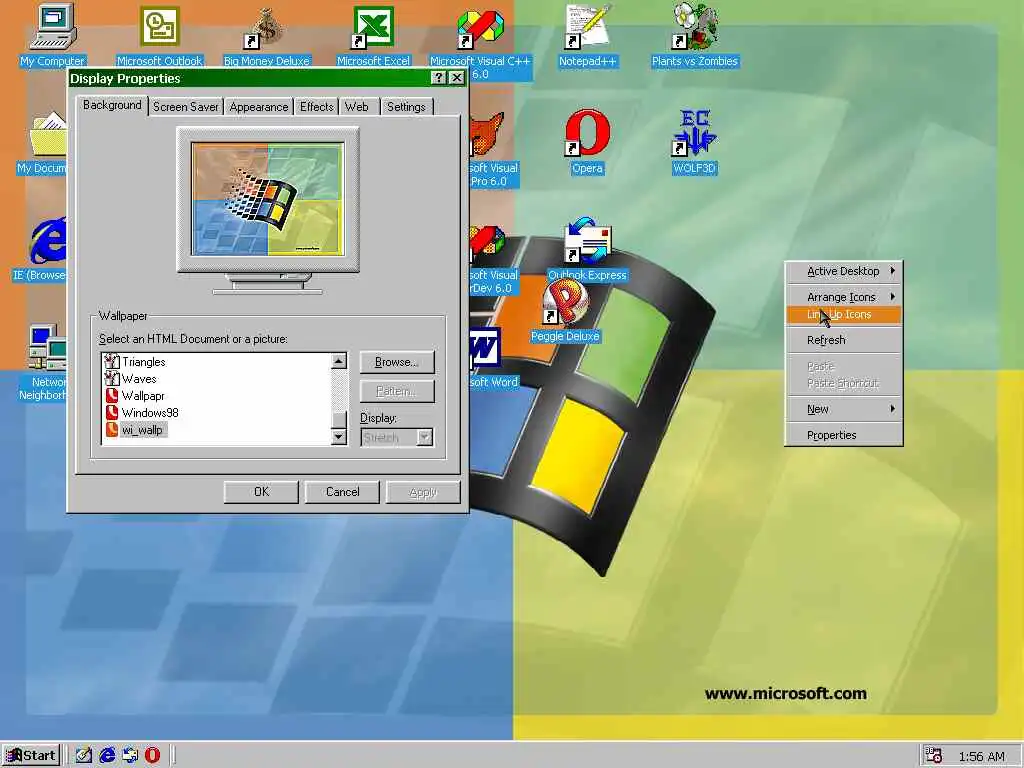Select the Background tab
Image resolution: width=1024 pixels, height=768 pixels.
[x=112, y=105]
